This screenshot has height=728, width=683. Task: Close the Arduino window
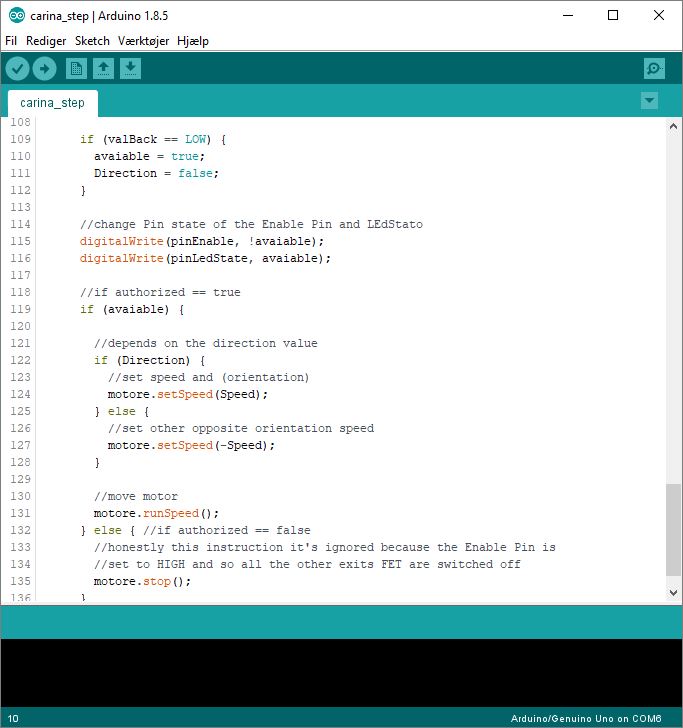pos(658,15)
